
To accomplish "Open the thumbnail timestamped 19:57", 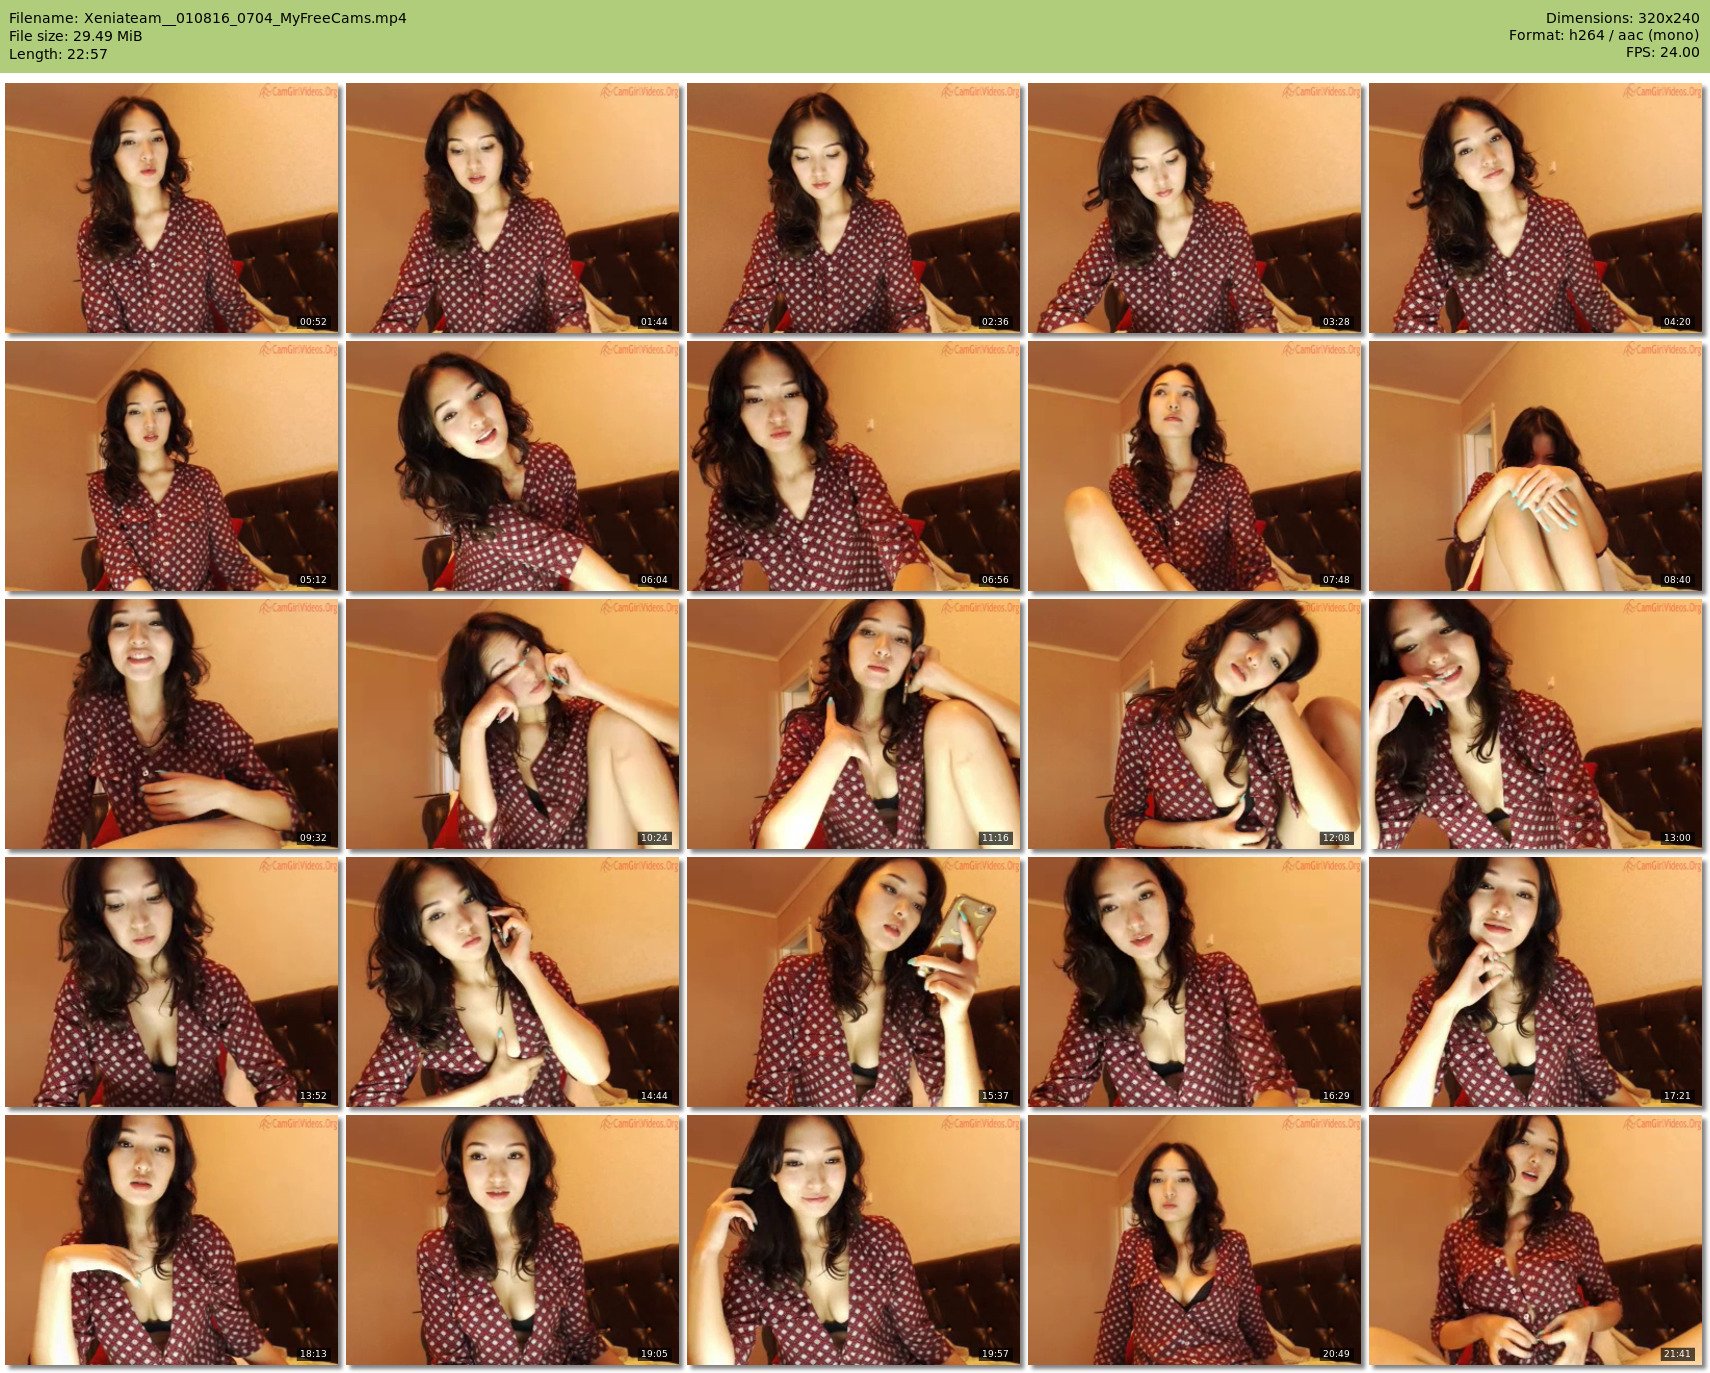I will pos(854,1240).
